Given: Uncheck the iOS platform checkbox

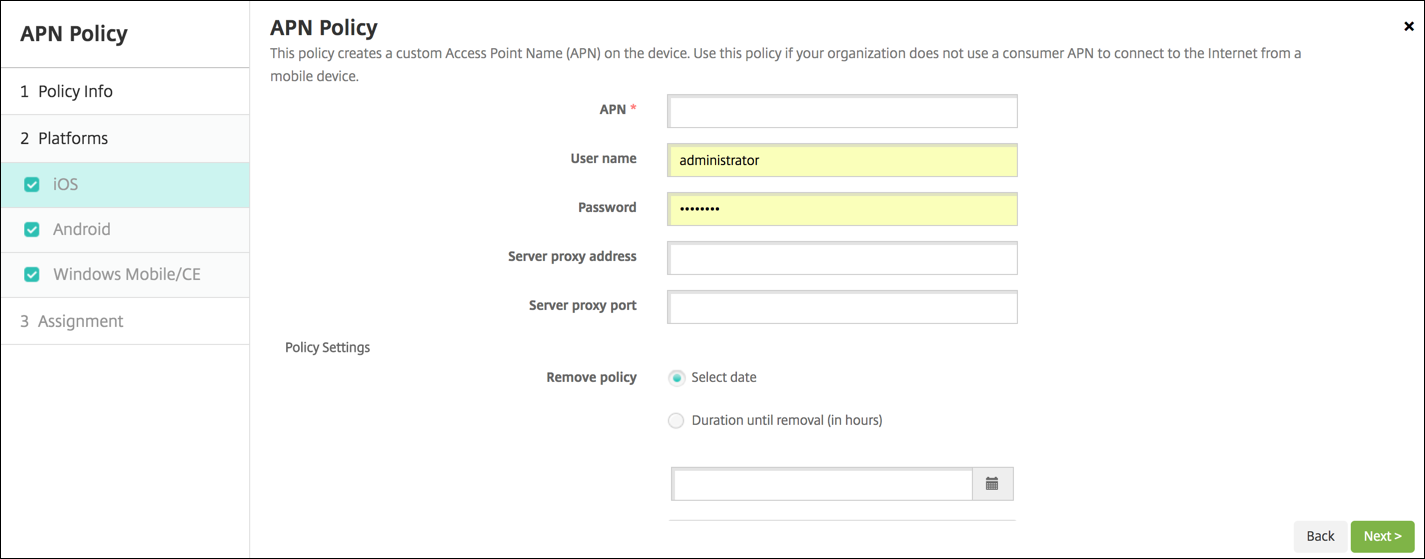Looking at the screenshot, I should (32, 185).
